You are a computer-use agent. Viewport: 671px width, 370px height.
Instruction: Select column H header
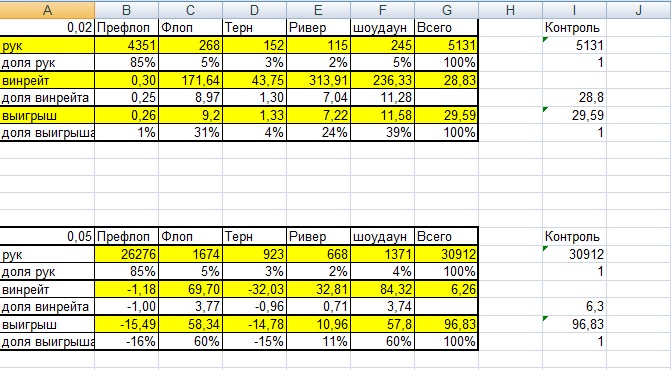tap(510, 9)
